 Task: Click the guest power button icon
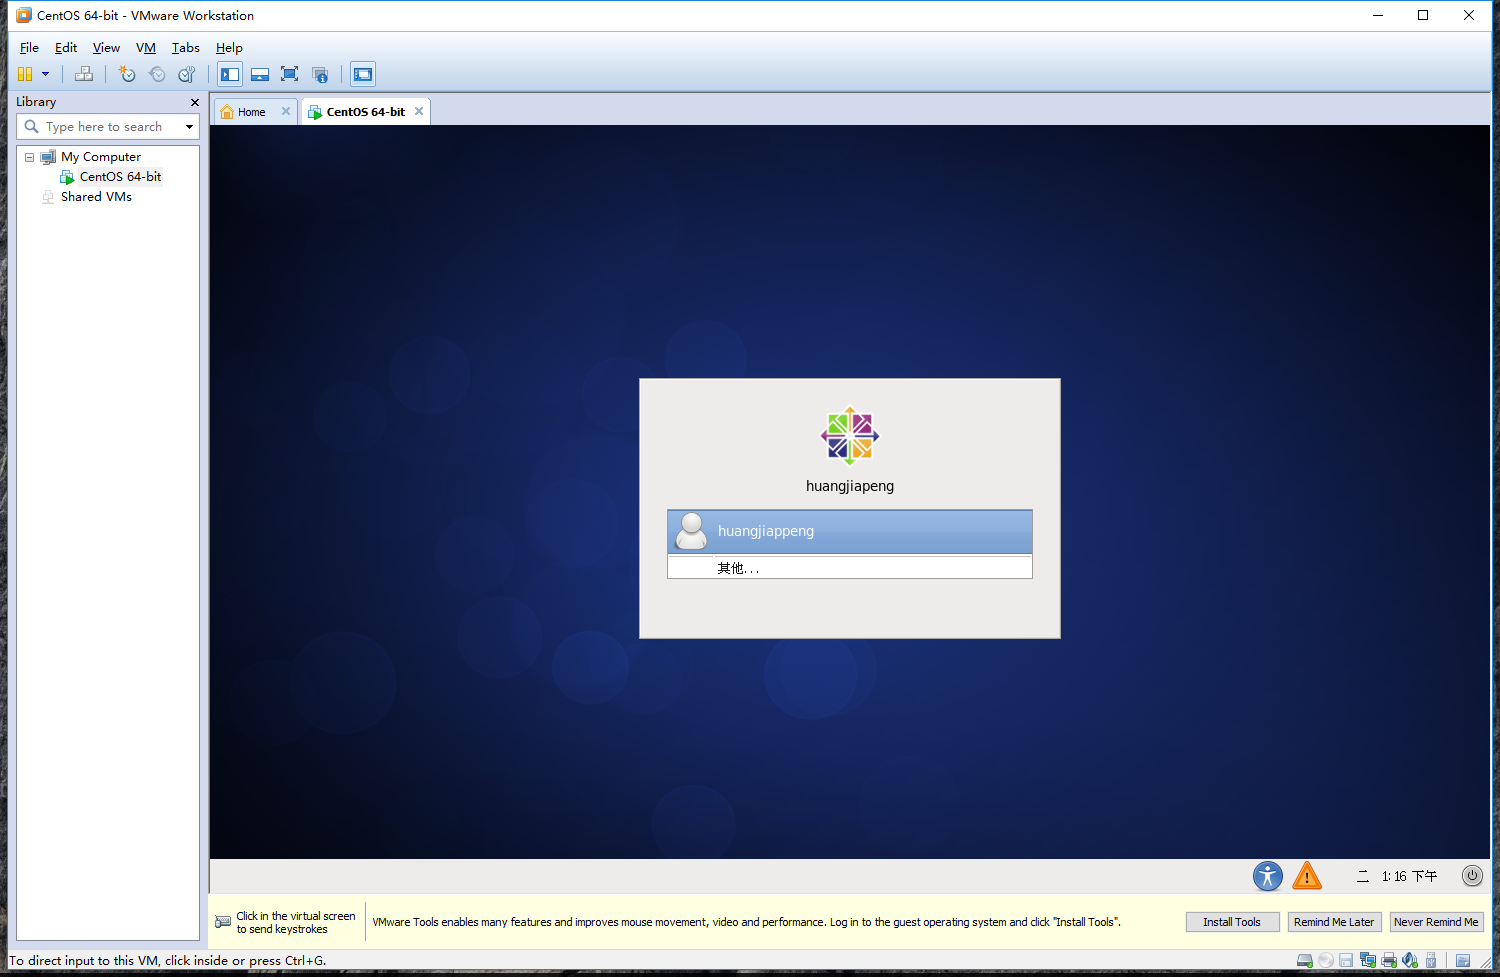1472,875
